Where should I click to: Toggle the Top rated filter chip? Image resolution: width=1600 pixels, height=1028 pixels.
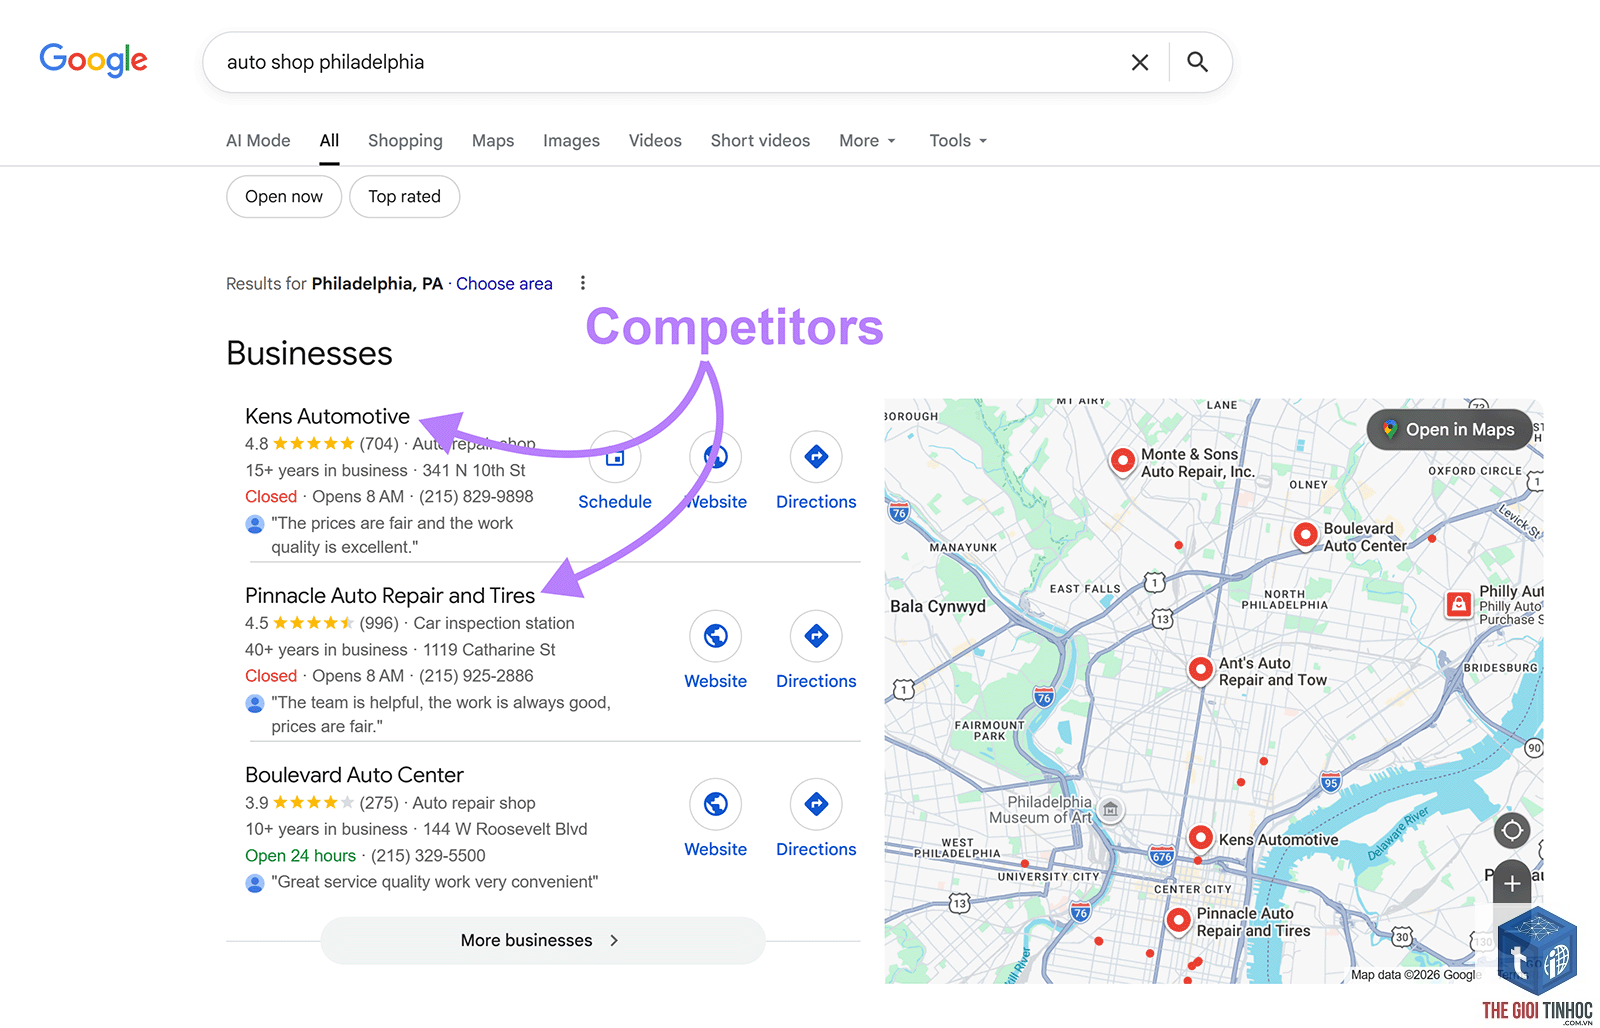[404, 197]
